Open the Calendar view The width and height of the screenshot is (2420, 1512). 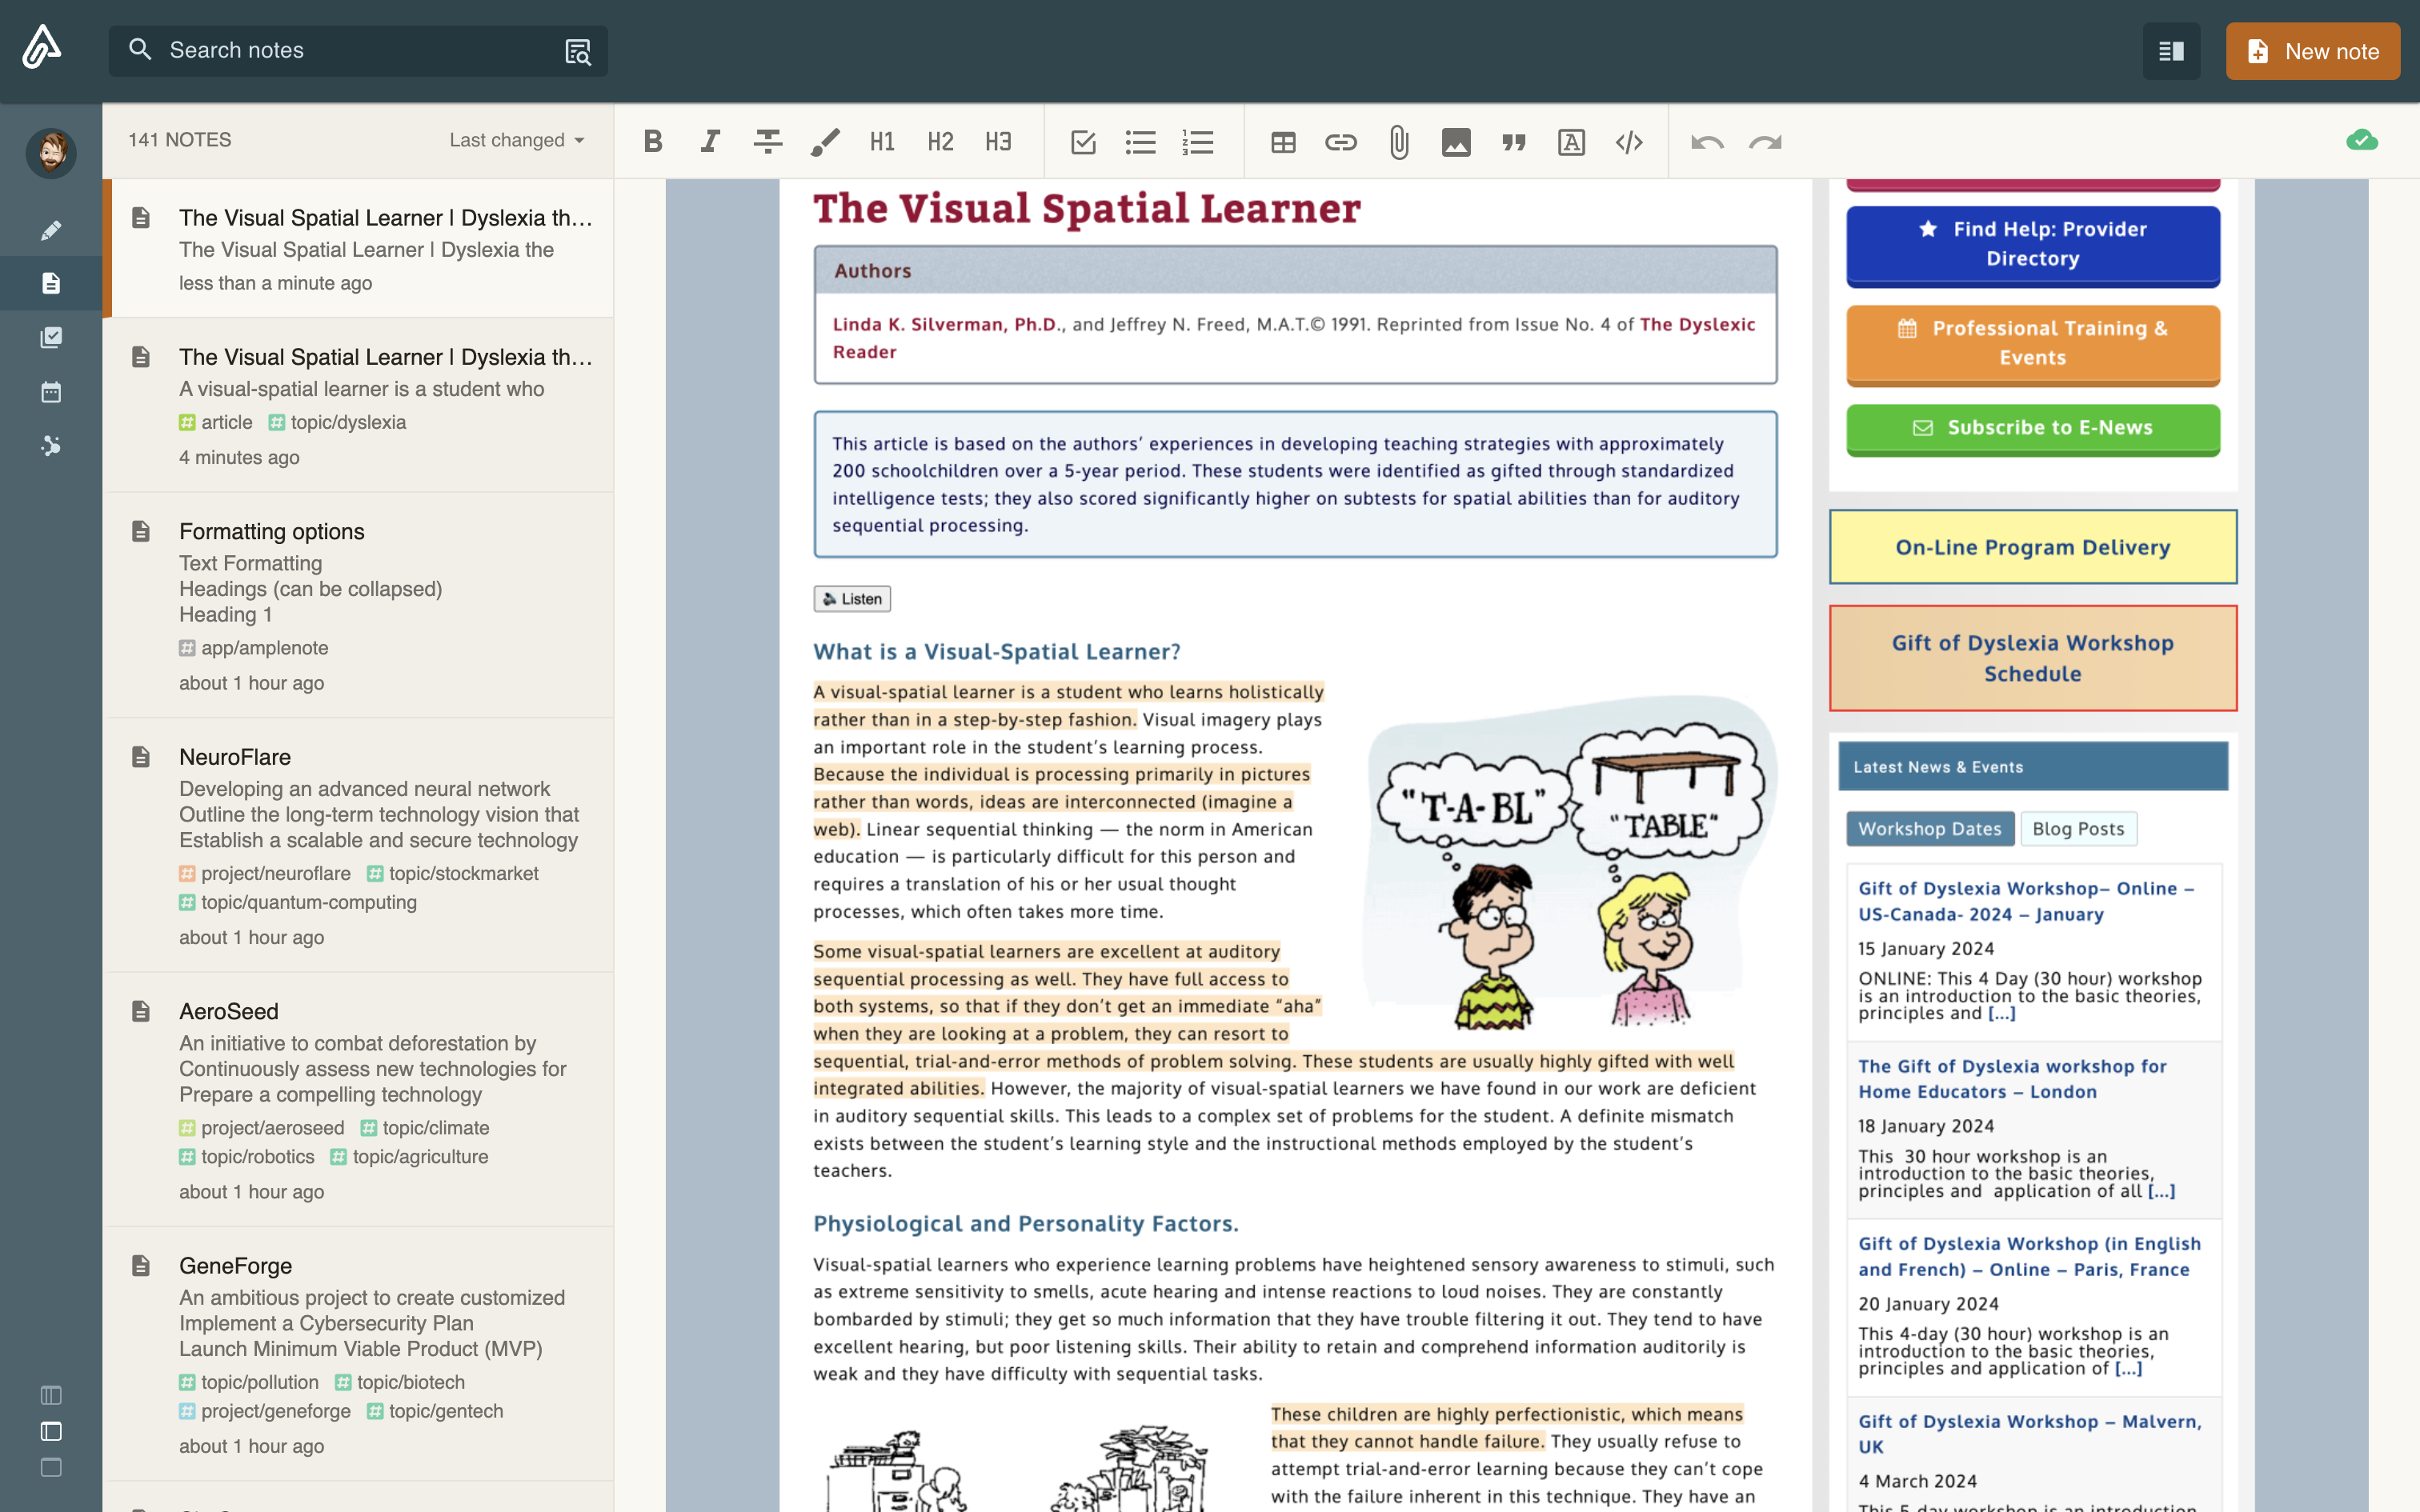(50, 391)
